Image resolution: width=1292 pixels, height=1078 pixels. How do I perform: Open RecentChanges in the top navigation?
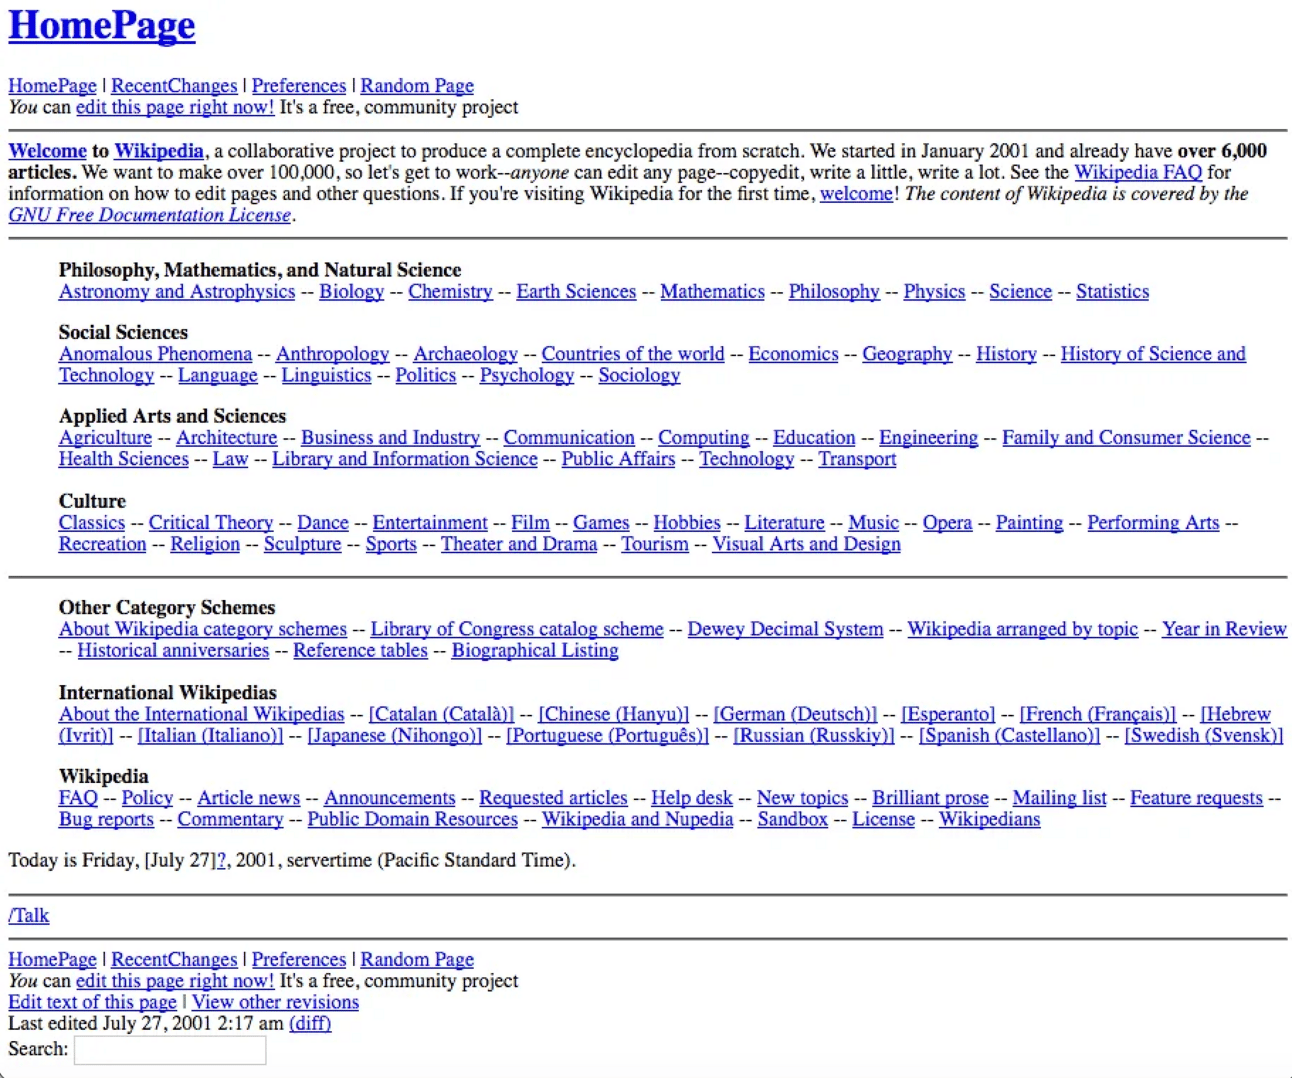[x=174, y=86]
